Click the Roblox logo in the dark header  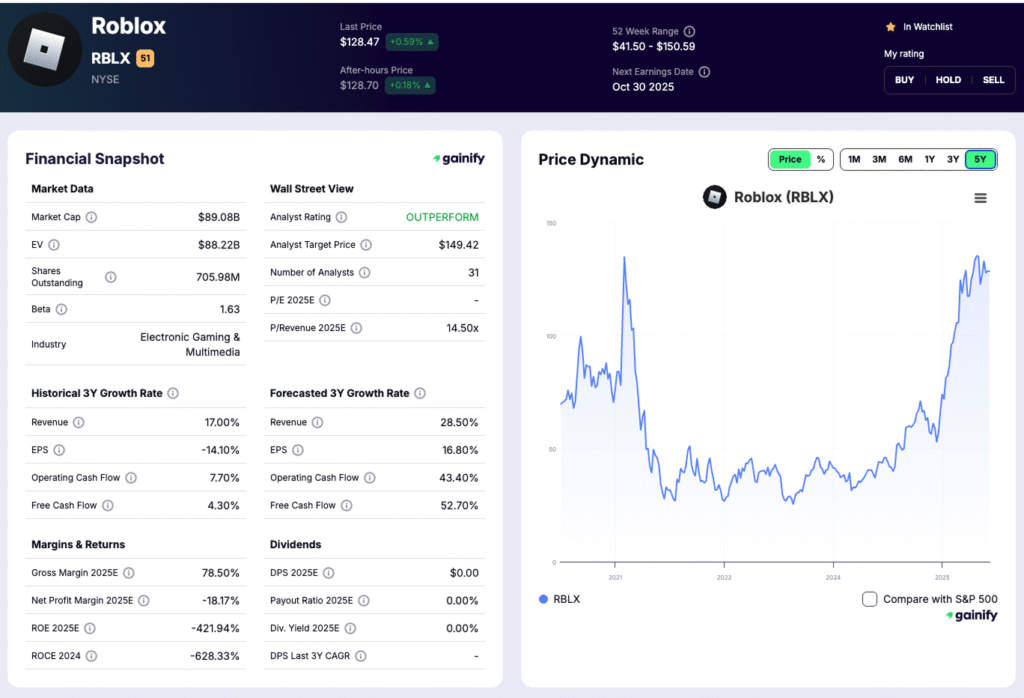(x=42, y=46)
